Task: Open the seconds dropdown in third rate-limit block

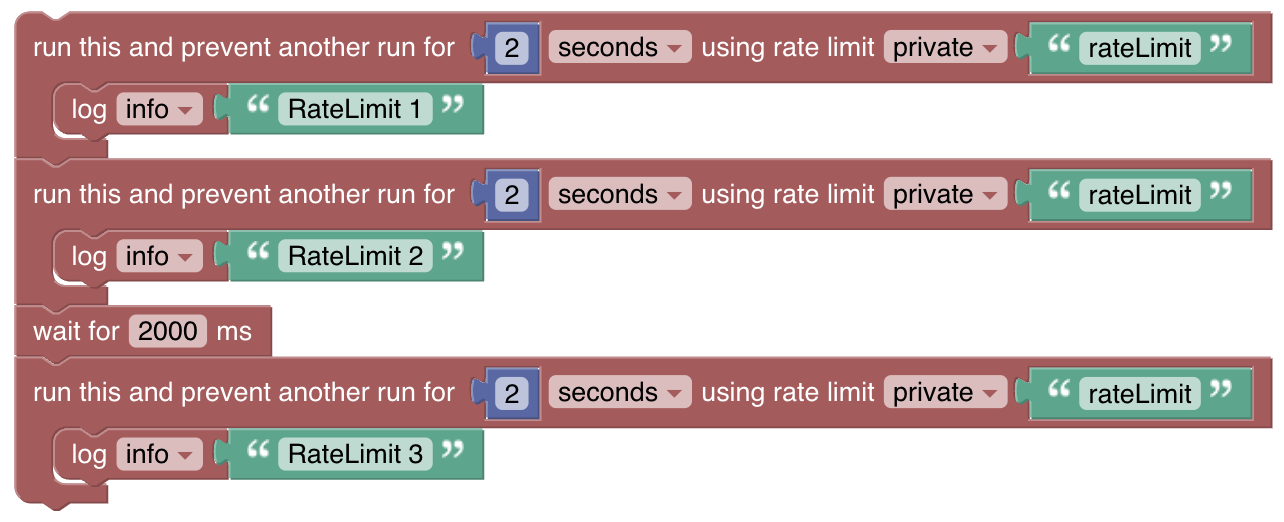Action: [x=620, y=393]
